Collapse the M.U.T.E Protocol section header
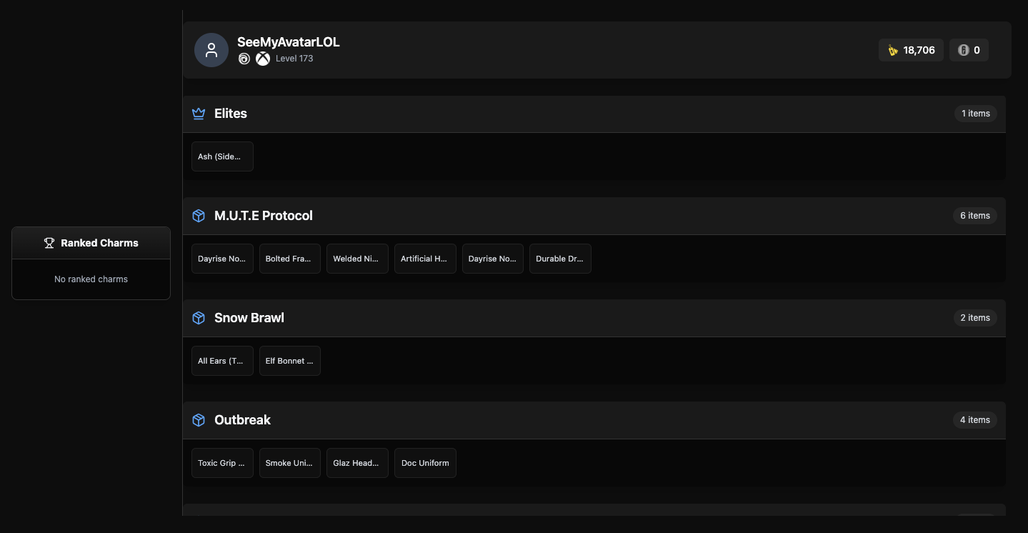This screenshot has height=533, width=1028. tap(594, 216)
